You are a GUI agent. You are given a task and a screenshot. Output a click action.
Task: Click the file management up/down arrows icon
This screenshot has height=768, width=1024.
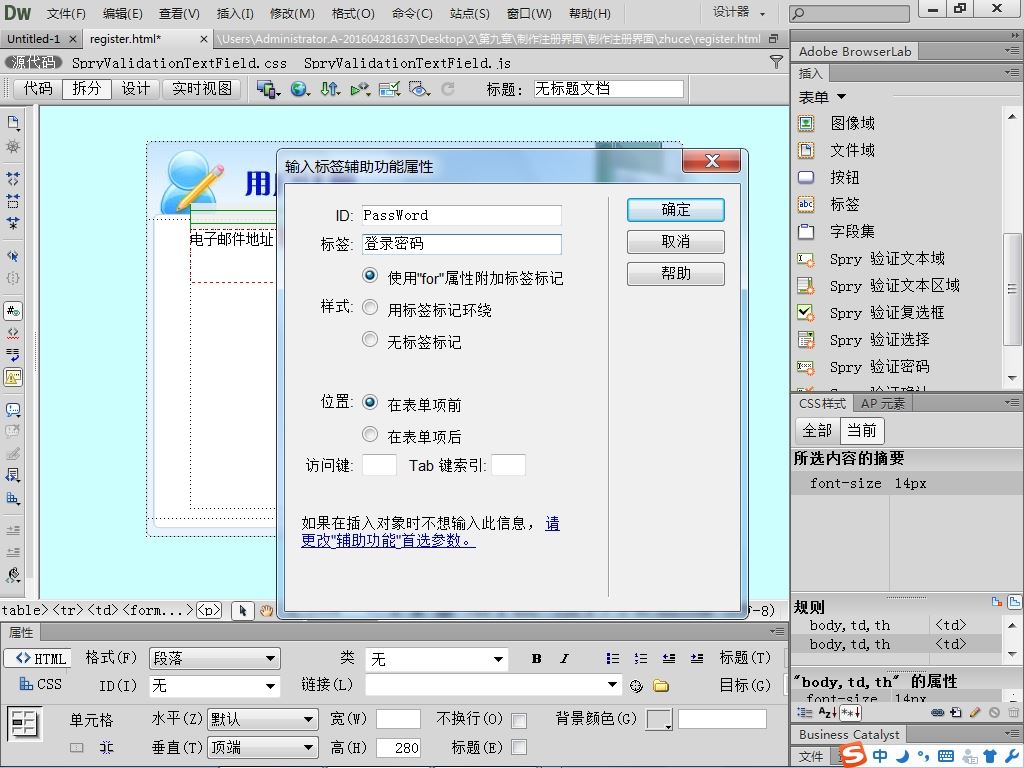(329, 88)
